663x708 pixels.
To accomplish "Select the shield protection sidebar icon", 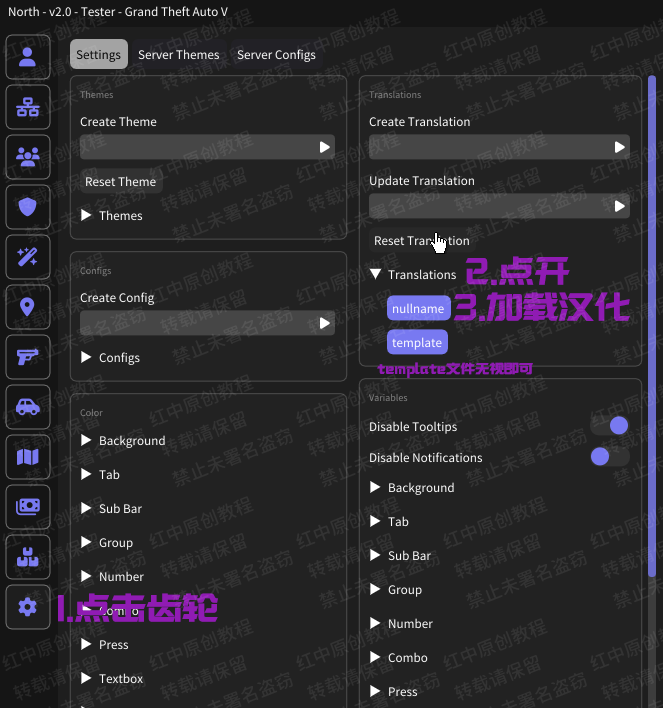I will [27, 207].
